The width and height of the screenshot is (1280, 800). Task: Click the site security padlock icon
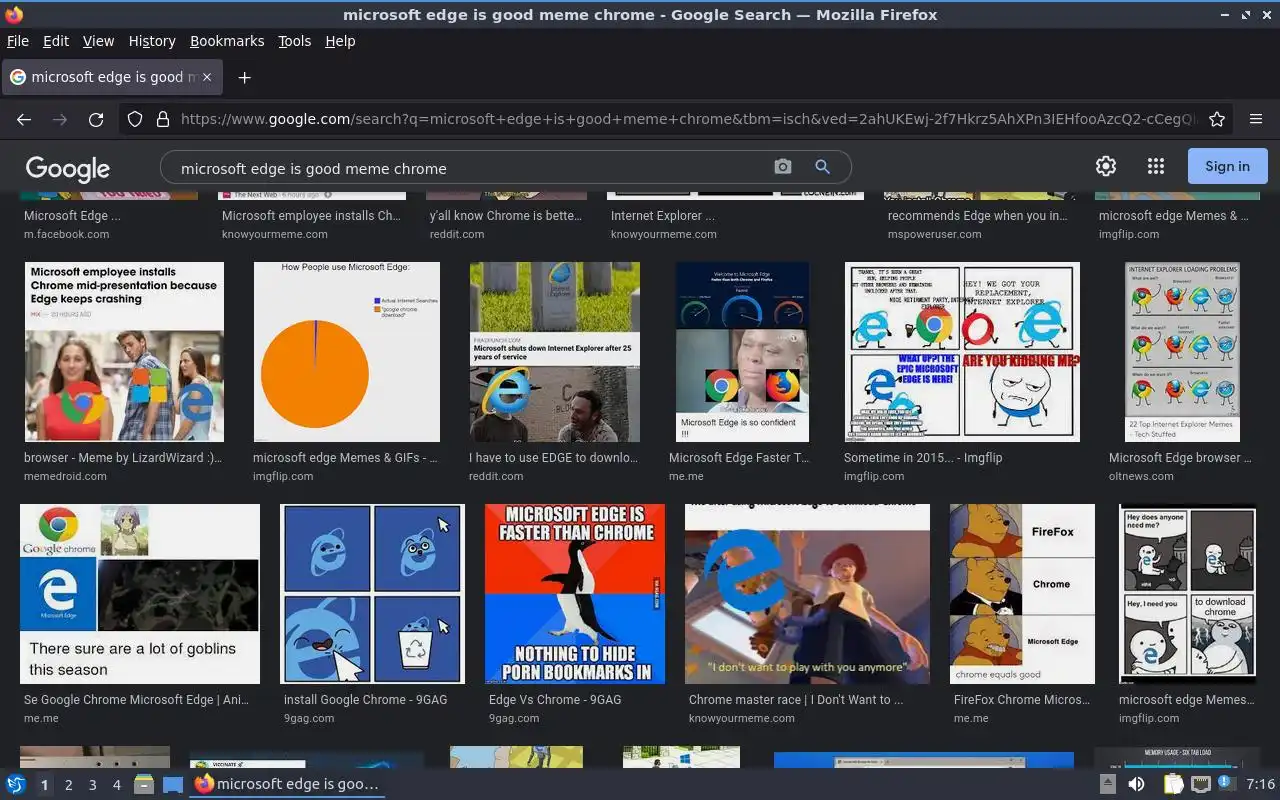(163, 119)
